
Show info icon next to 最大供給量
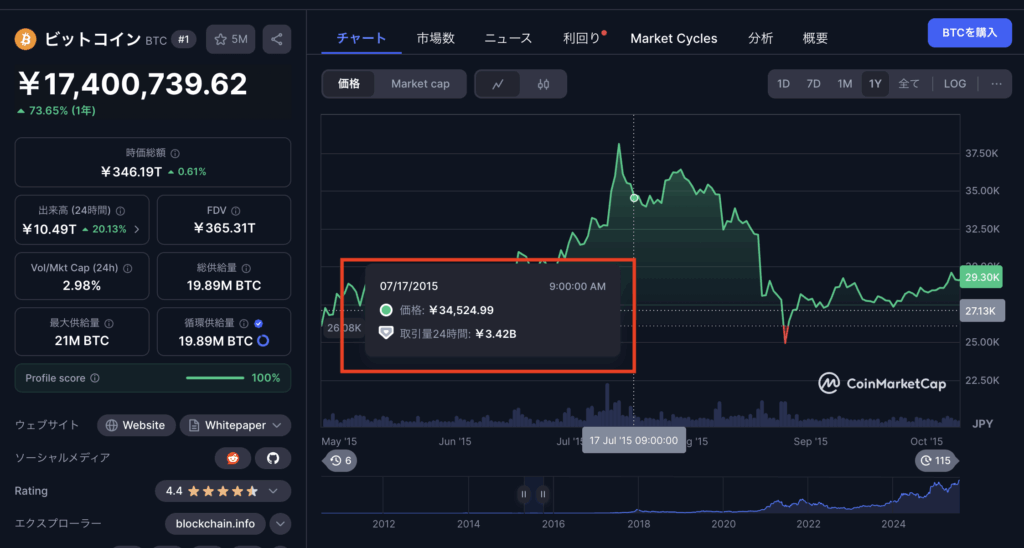tap(108, 323)
